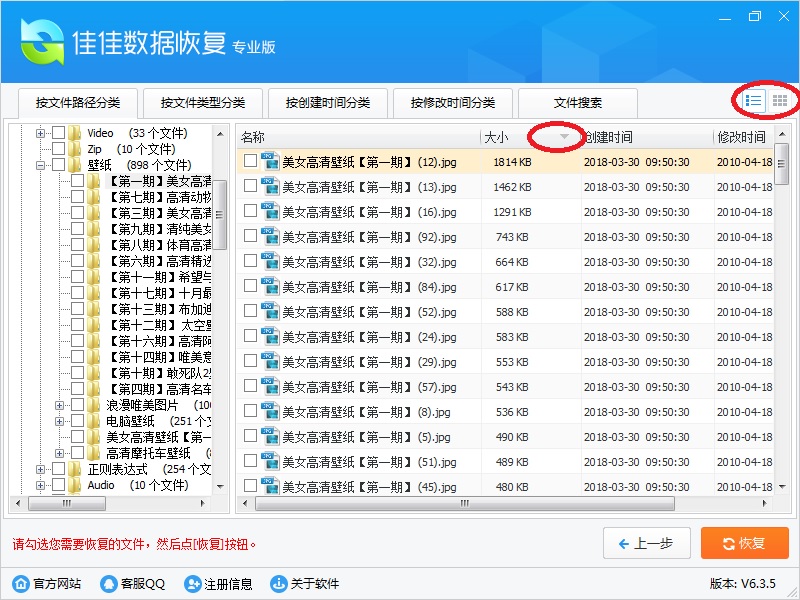Screen dimensions: 800x600
Task: Collapse the 壁纸 folder tree node
Action: (x=41, y=165)
